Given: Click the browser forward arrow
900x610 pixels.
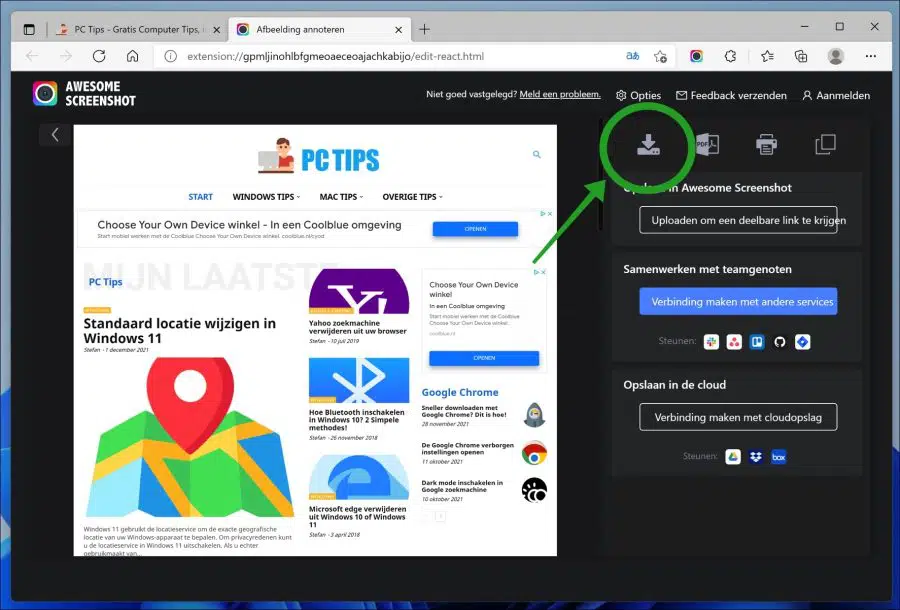Looking at the screenshot, I should (66, 56).
